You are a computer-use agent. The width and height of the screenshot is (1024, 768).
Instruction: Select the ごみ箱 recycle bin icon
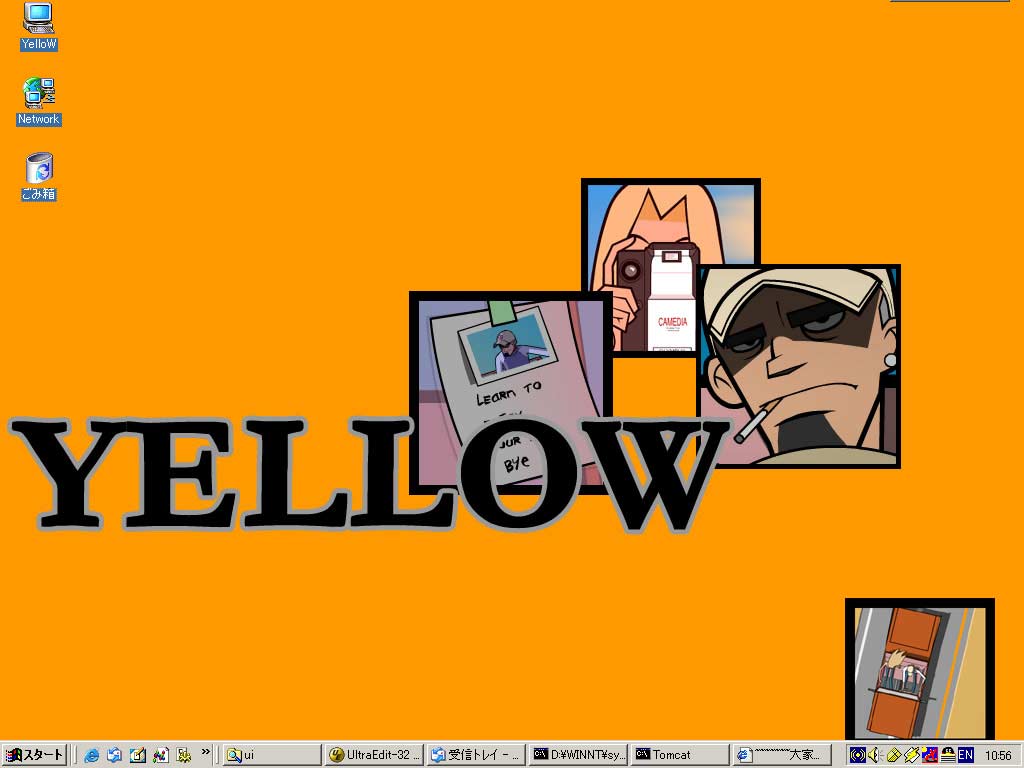coord(39,176)
